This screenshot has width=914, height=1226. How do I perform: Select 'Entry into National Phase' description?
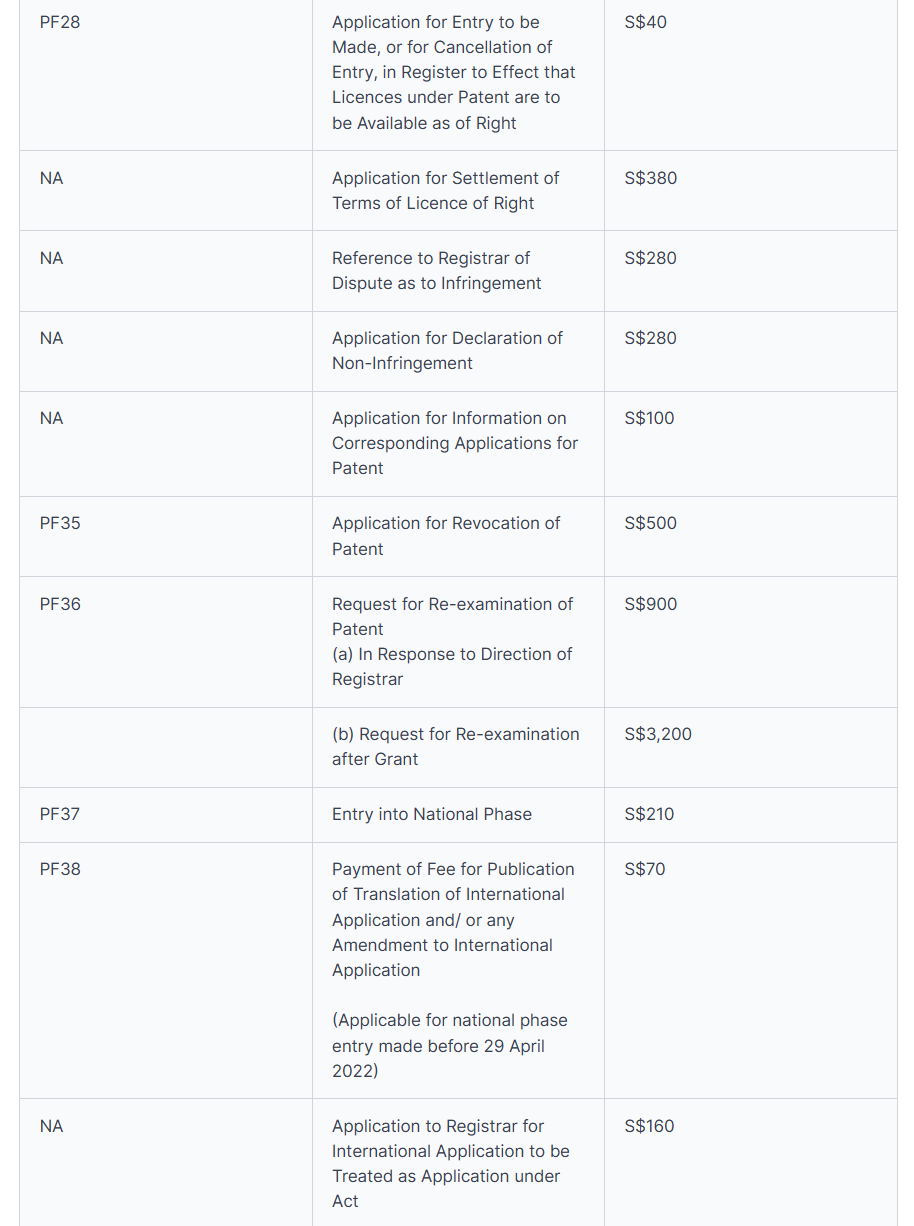431,814
